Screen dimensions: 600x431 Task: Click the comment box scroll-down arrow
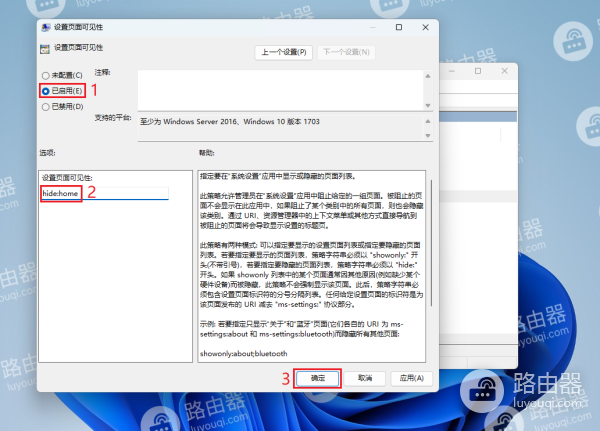coord(428,105)
